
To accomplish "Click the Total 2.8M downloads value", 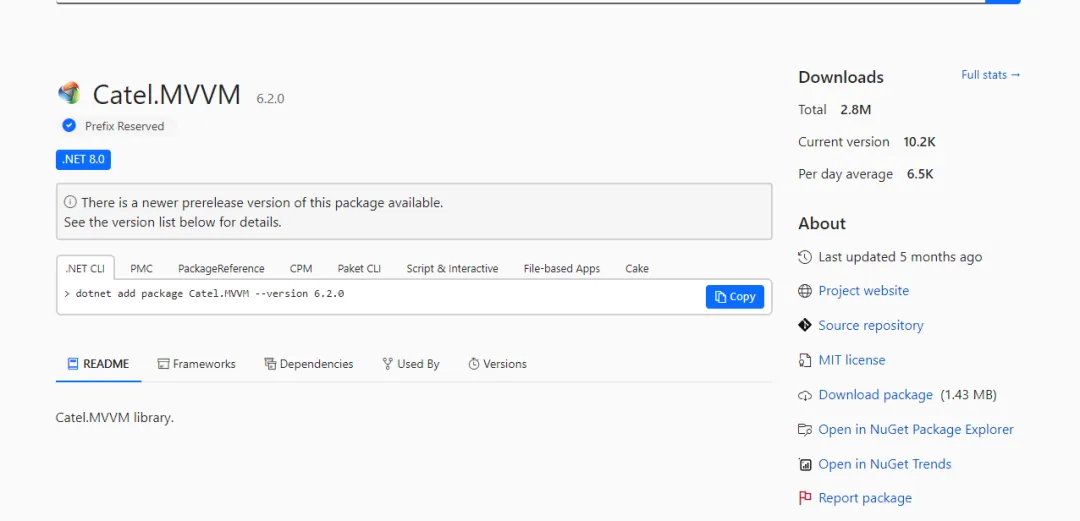I will 855,110.
